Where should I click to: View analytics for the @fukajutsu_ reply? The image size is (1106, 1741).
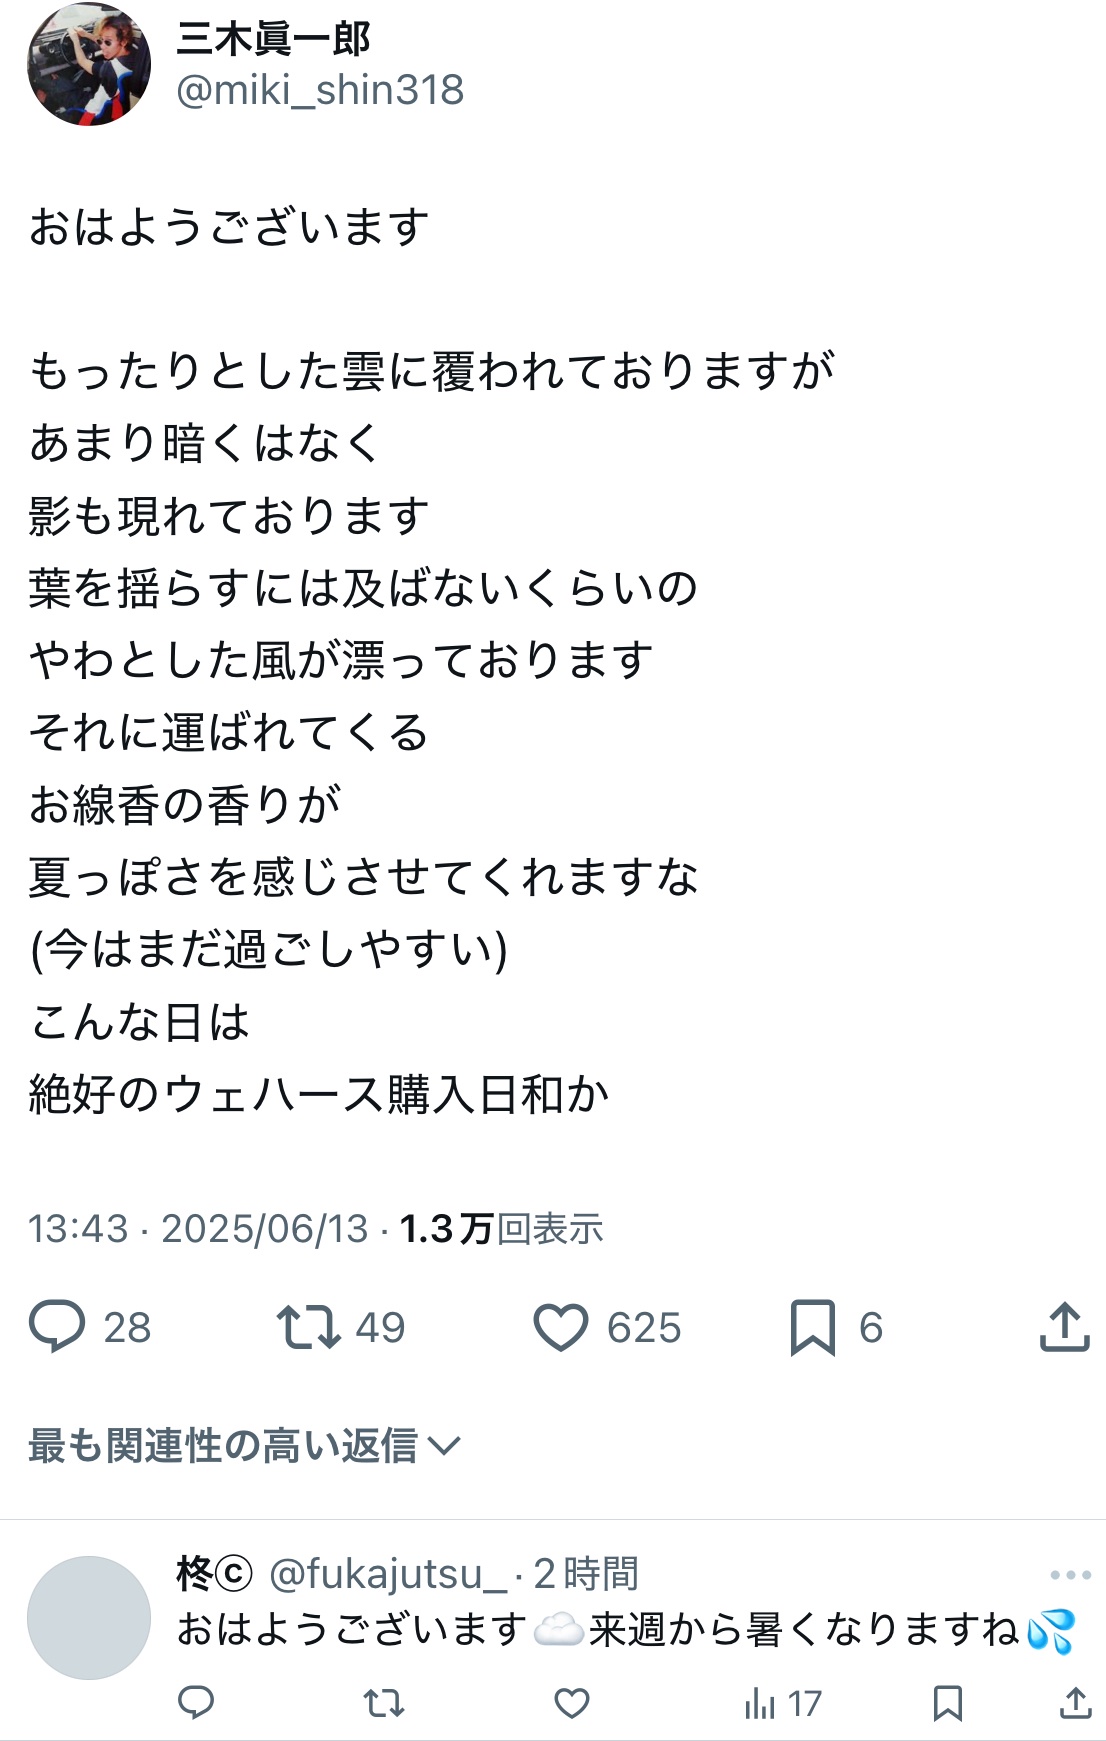[x=782, y=1703]
